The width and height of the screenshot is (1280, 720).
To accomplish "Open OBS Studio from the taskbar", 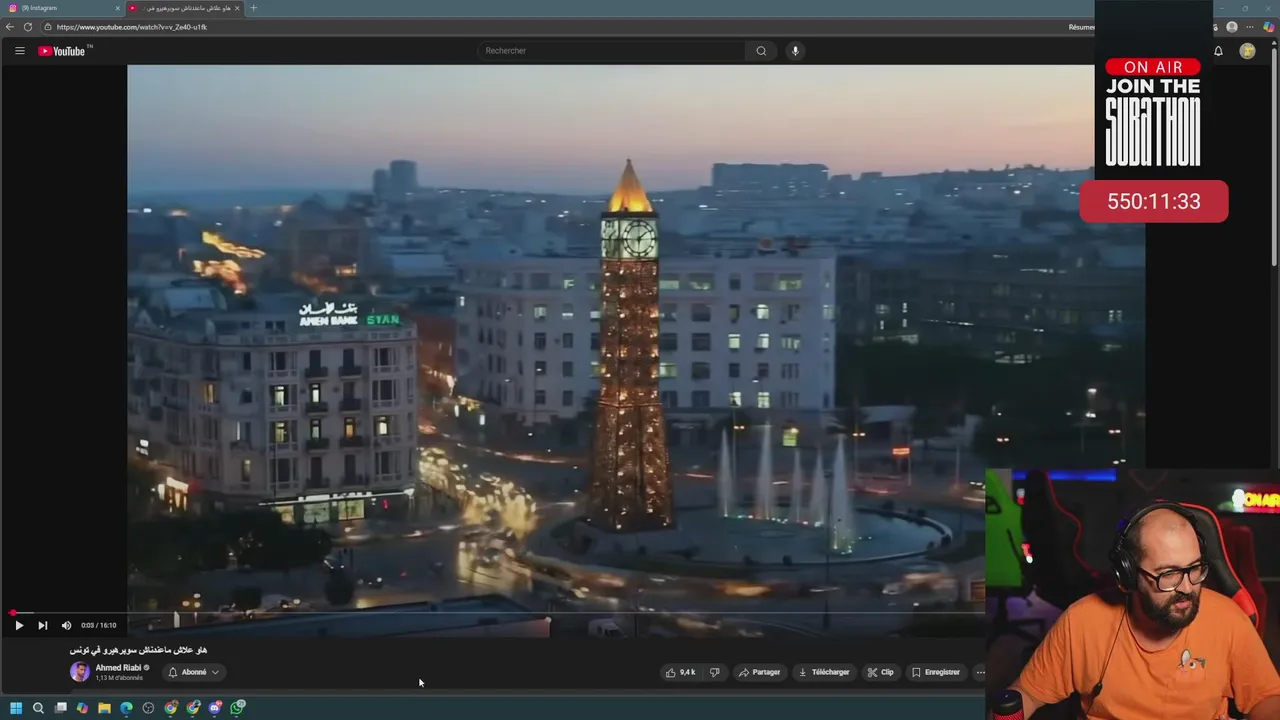I will [148, 708].
